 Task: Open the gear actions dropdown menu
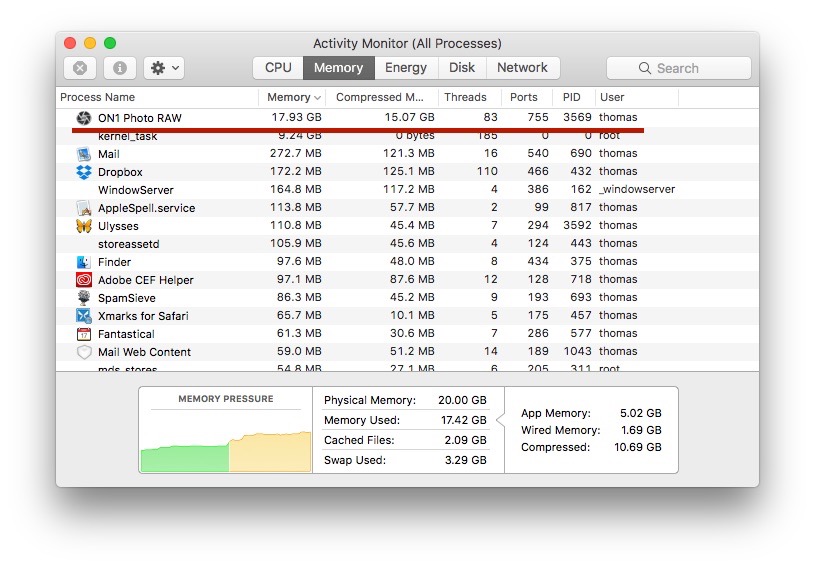(164, 68)
